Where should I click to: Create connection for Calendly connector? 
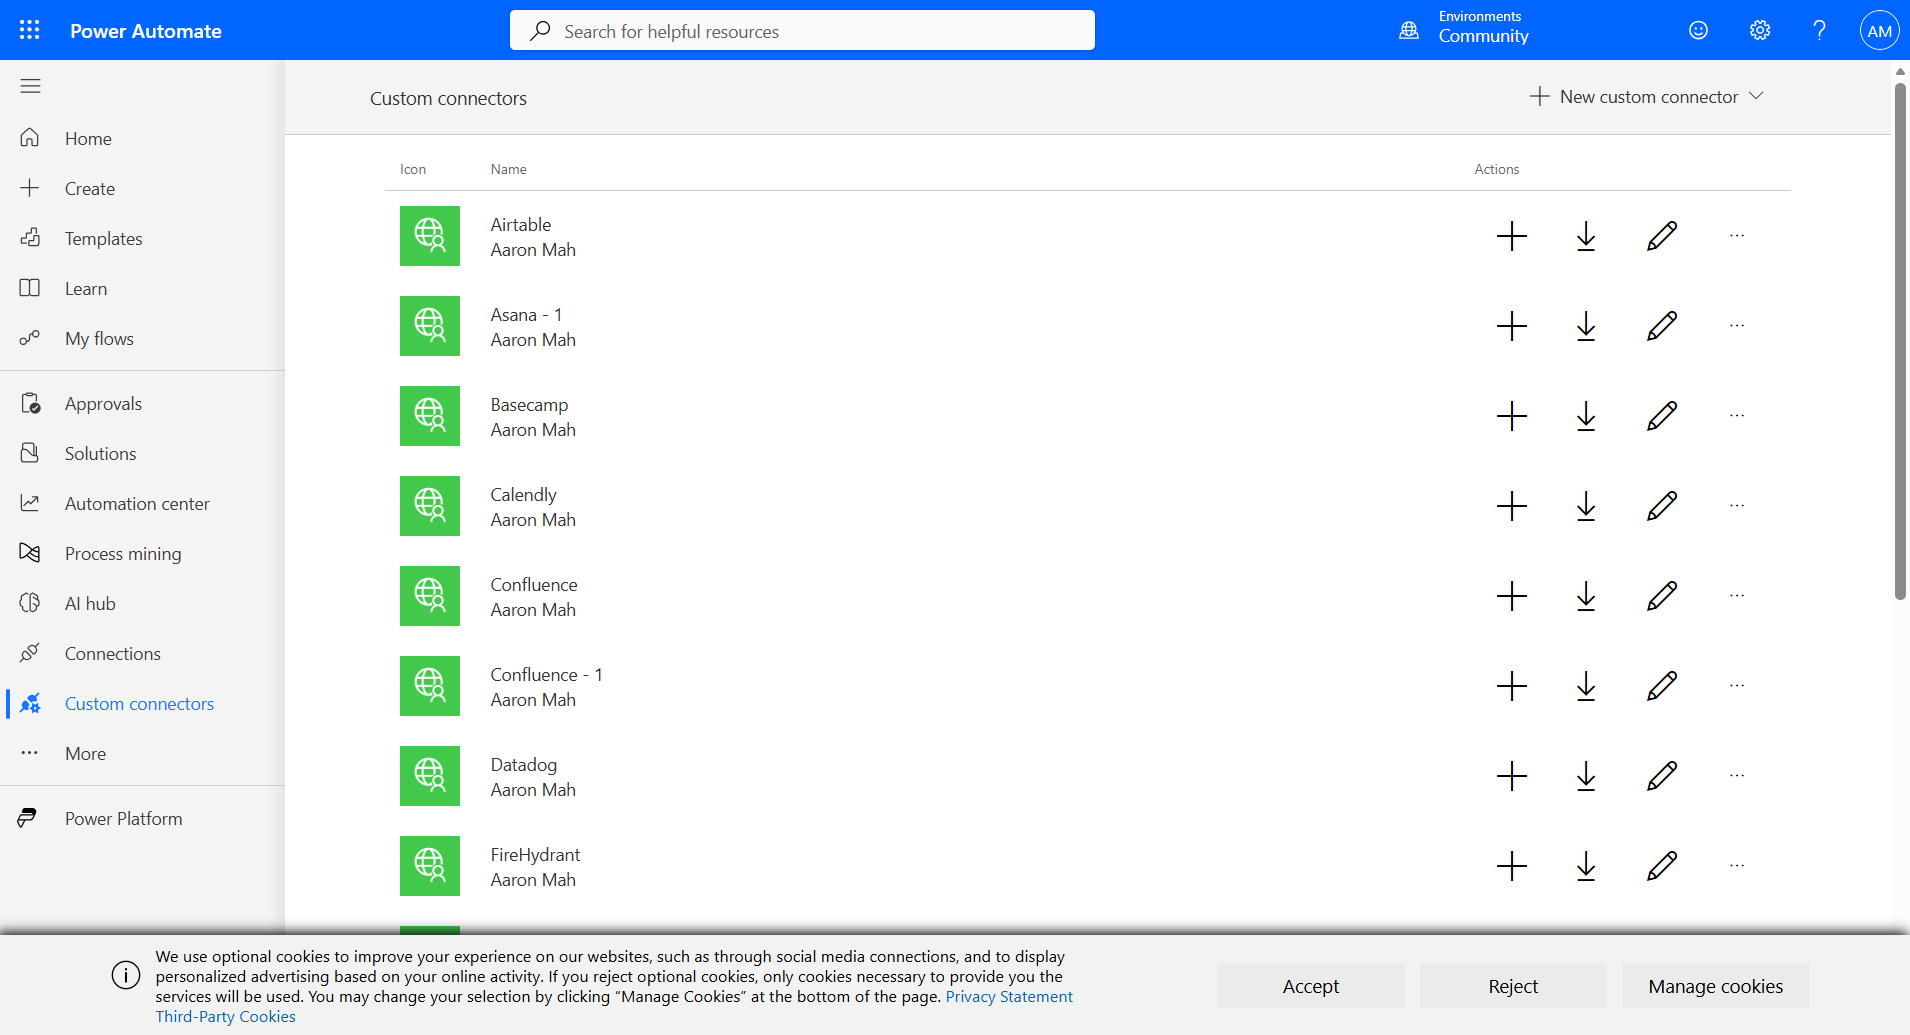click(1512, 506)
